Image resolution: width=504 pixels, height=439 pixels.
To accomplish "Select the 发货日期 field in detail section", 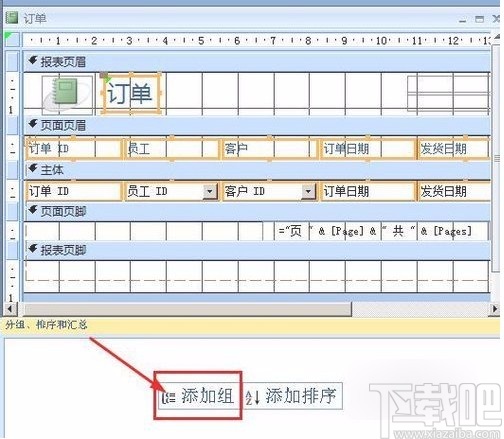I will [x=454, y=191].
